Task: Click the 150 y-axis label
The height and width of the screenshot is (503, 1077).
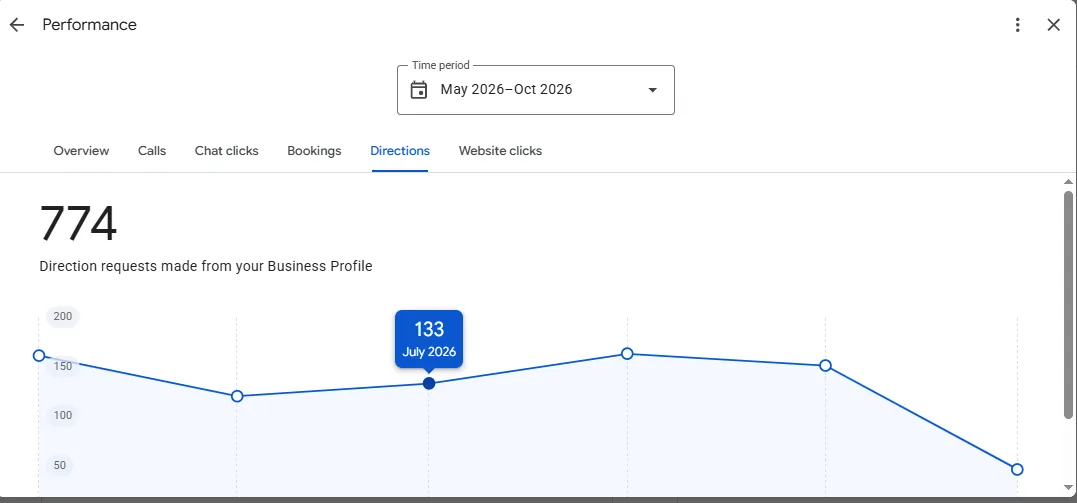Action: click(x=63, y=366)
